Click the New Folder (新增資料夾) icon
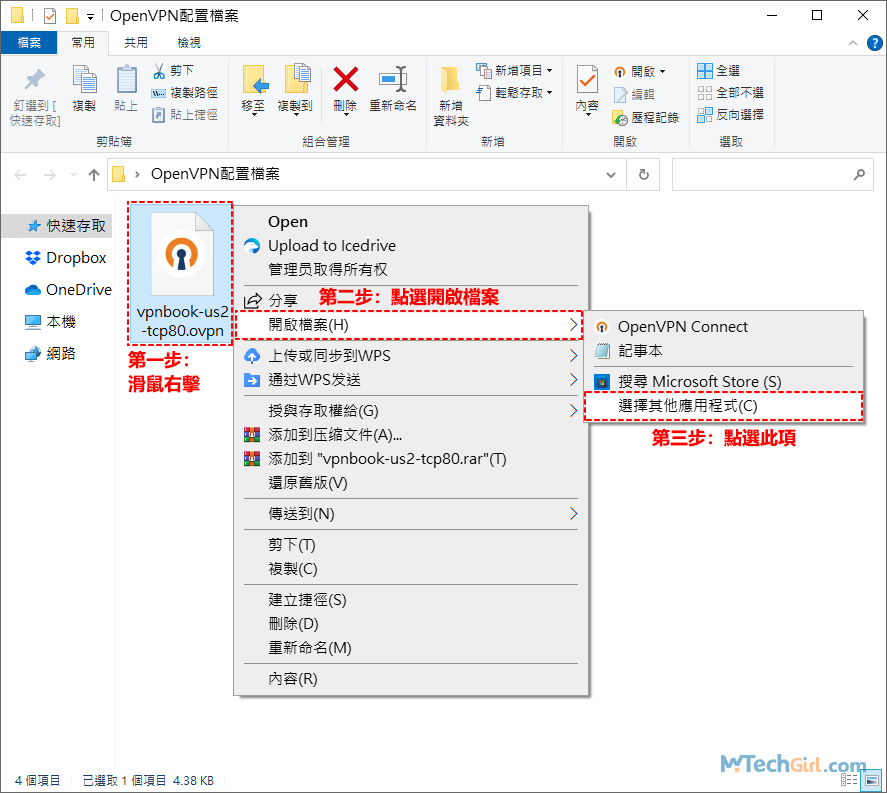 coord(450,82)
